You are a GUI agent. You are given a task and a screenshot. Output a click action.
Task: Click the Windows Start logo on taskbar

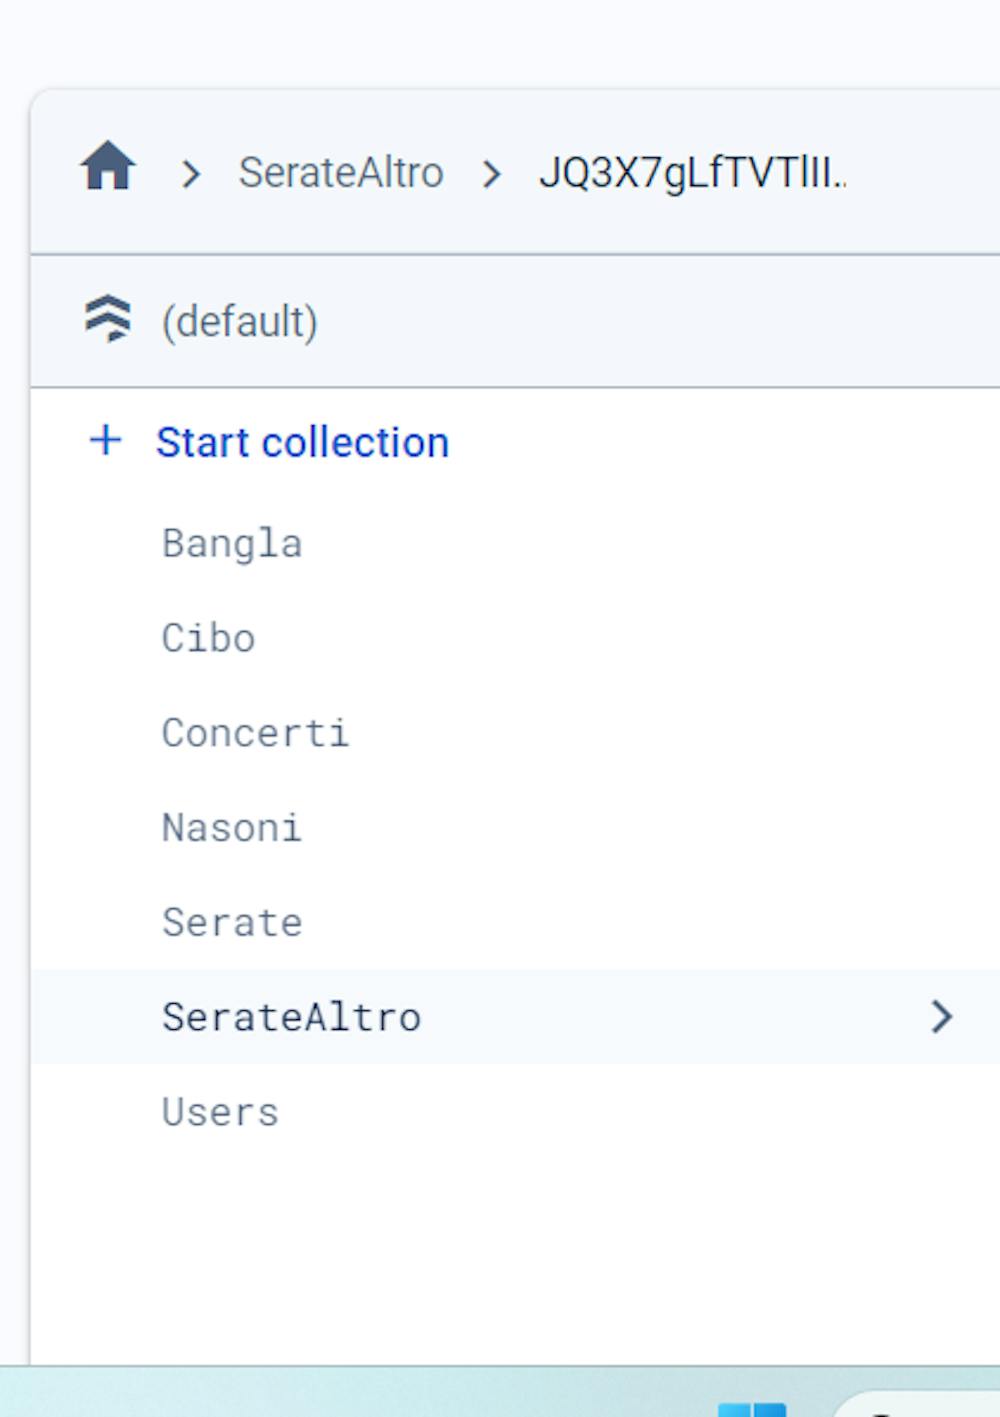(x=752, y=1408)
